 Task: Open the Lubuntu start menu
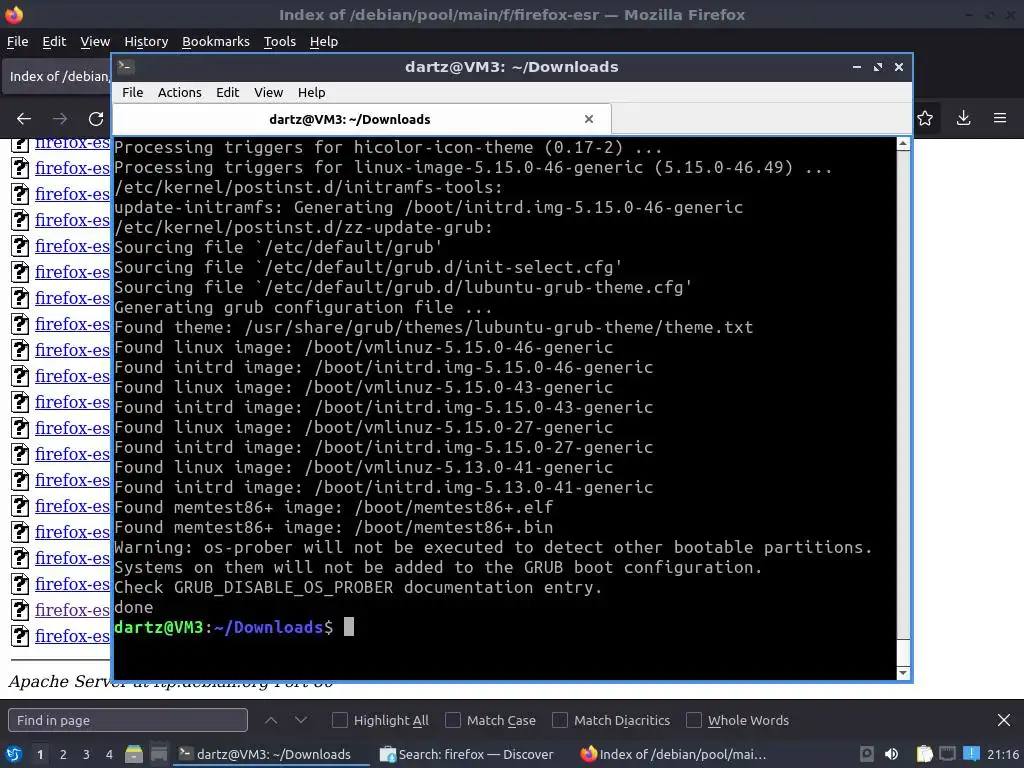[x=14, y=754]
